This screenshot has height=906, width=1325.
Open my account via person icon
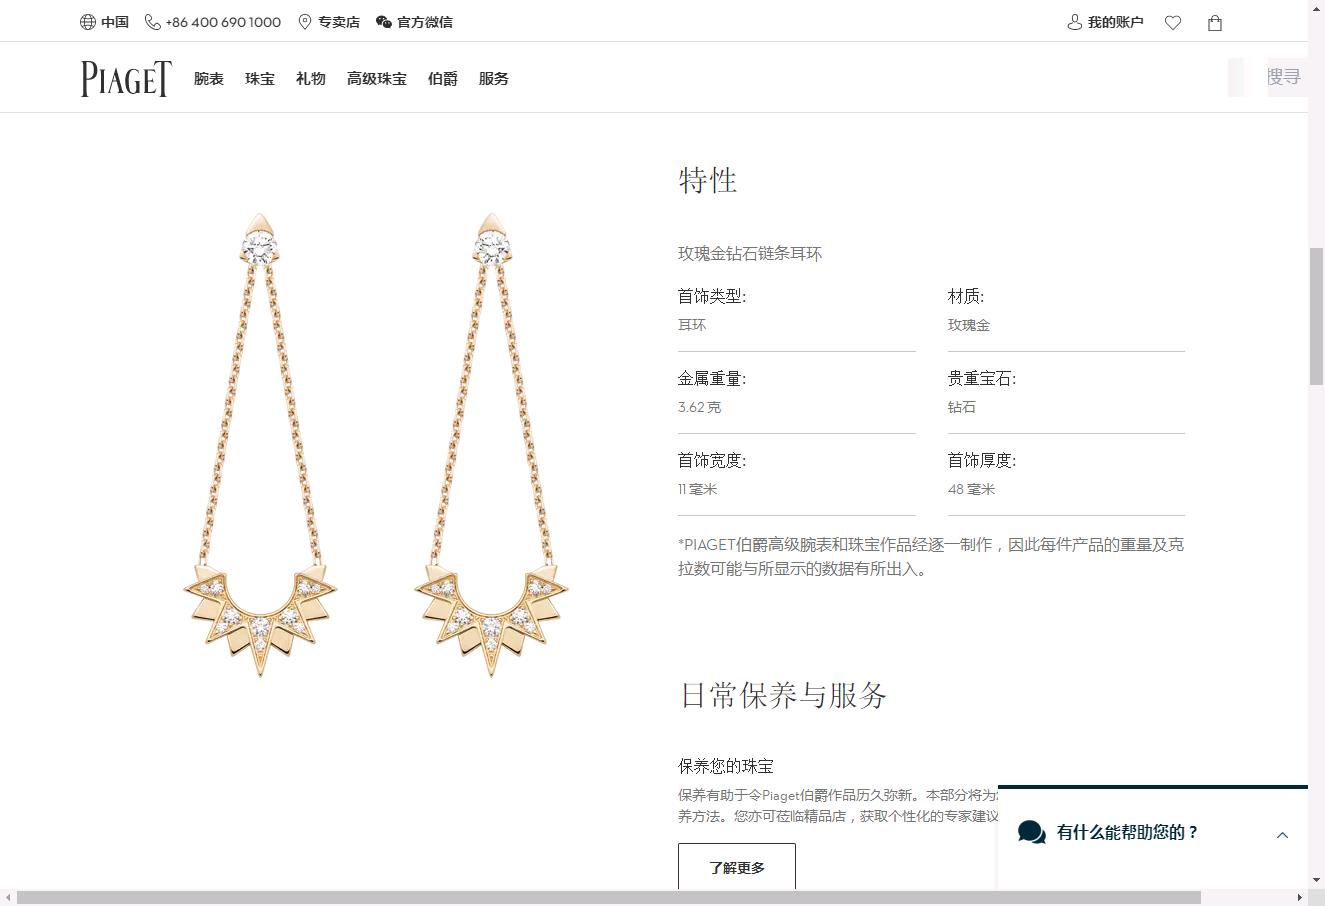tap(1075, 22)
